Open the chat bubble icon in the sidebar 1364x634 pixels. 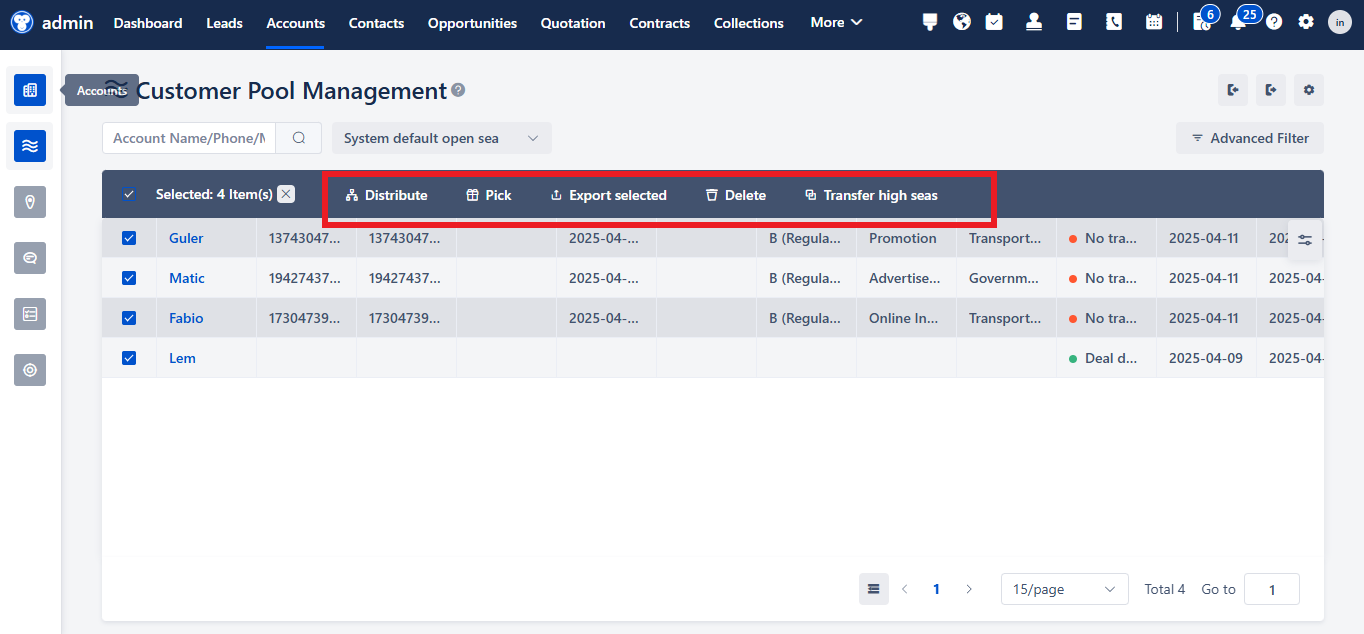tap(29, 258)
